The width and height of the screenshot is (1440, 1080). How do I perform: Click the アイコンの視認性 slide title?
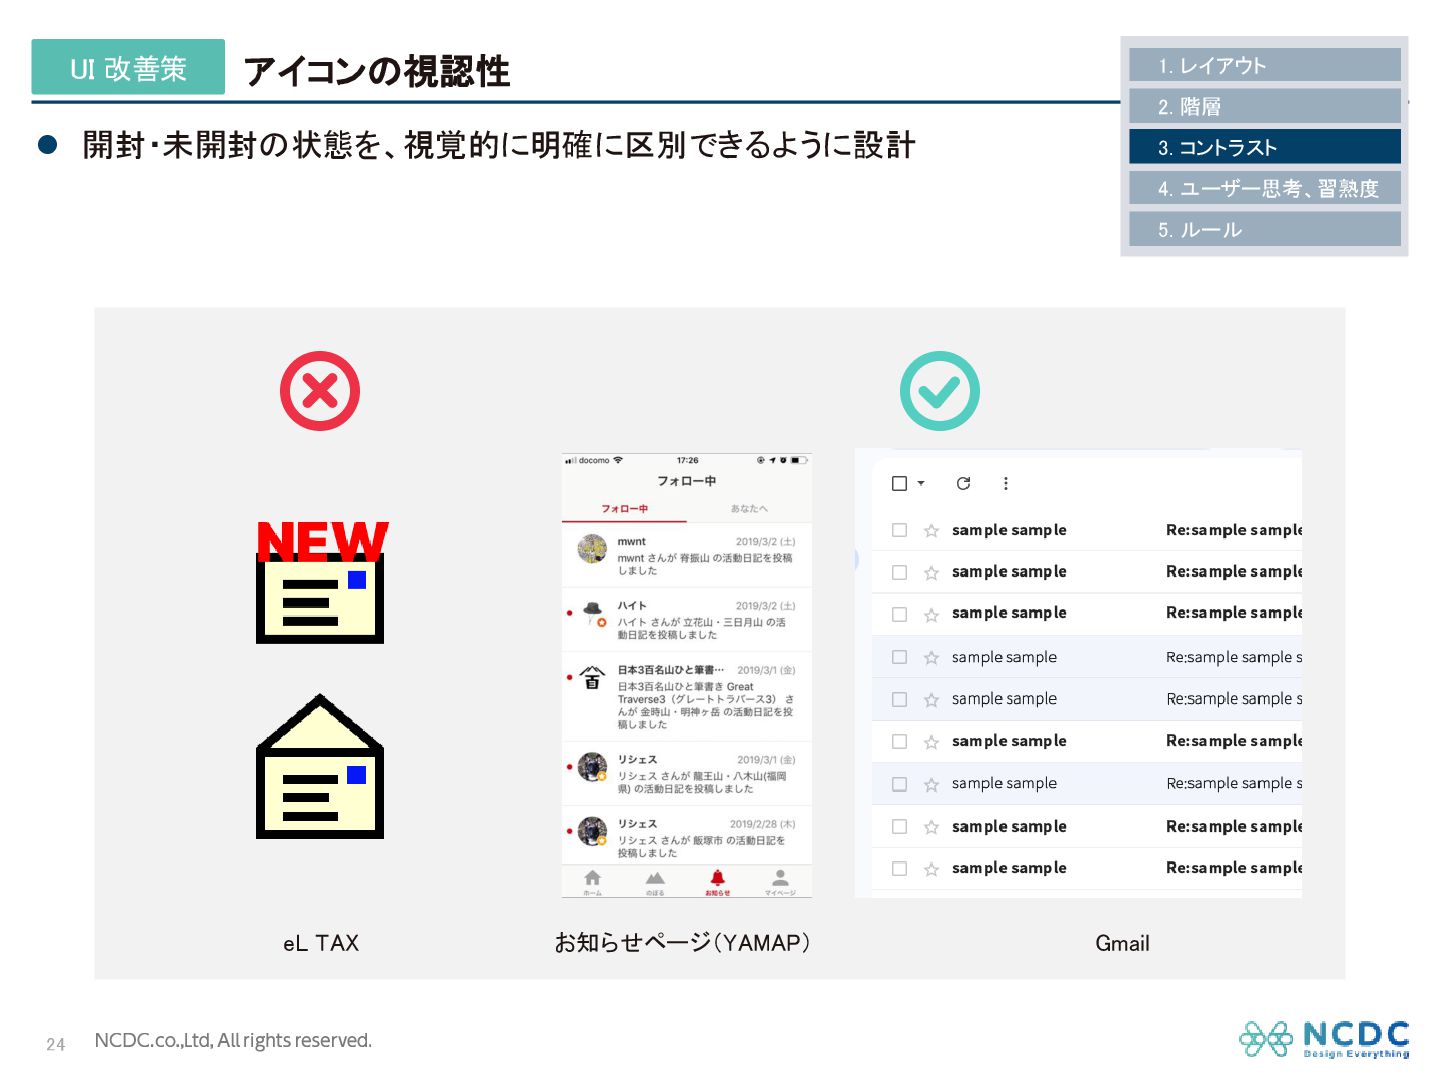377,71
